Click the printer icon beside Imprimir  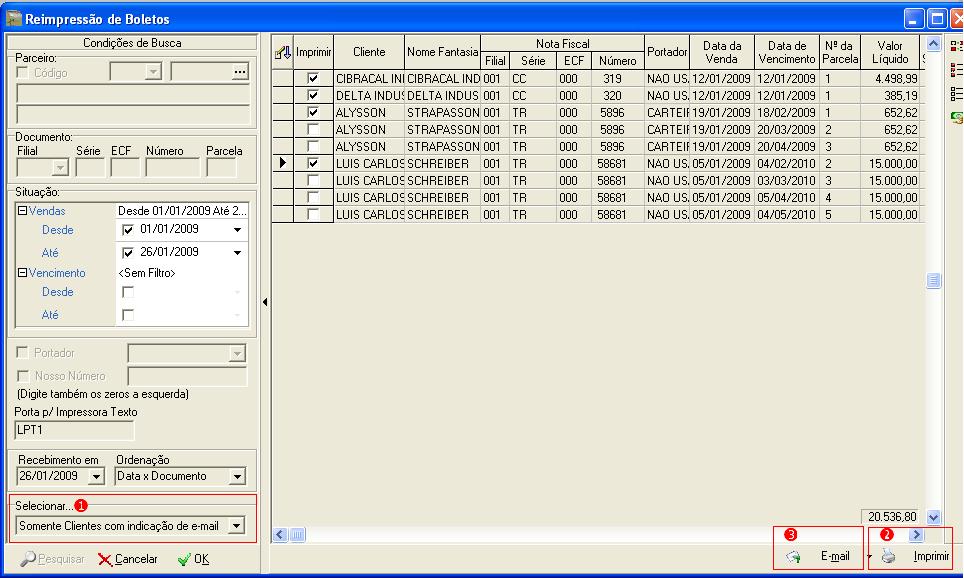[x=887, y=557]
